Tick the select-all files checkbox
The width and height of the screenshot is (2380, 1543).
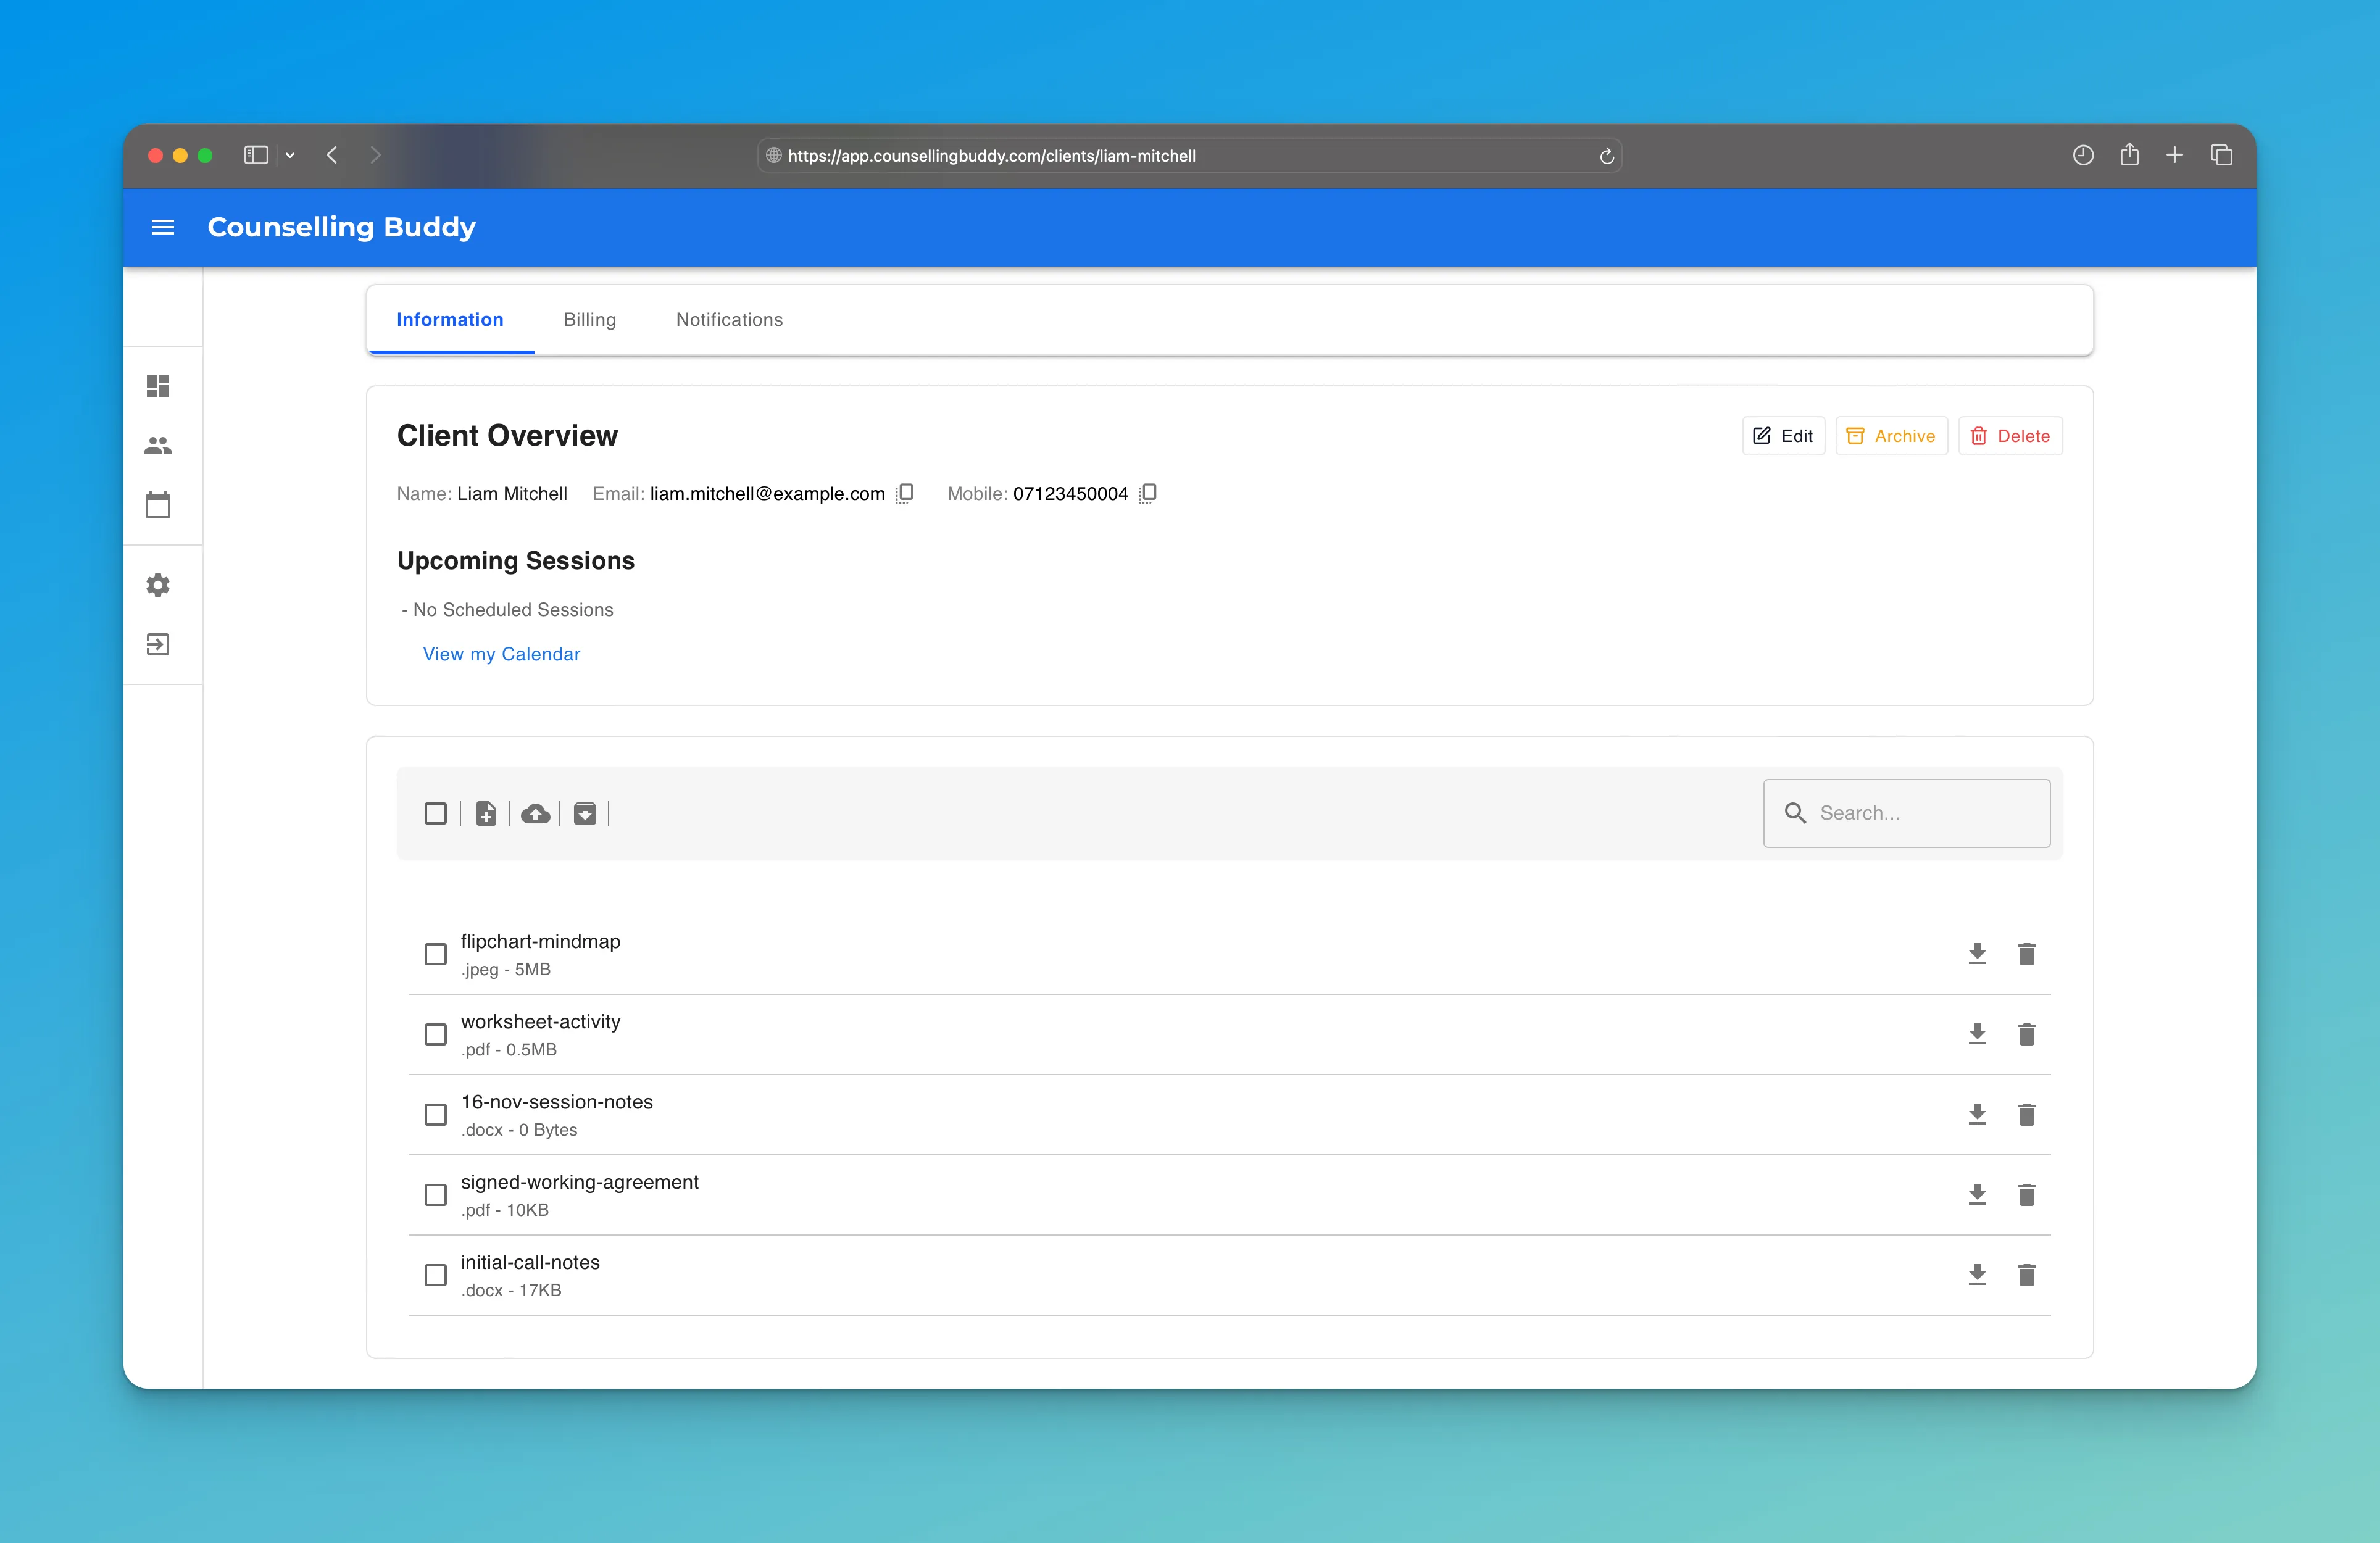tap(435, 814)
